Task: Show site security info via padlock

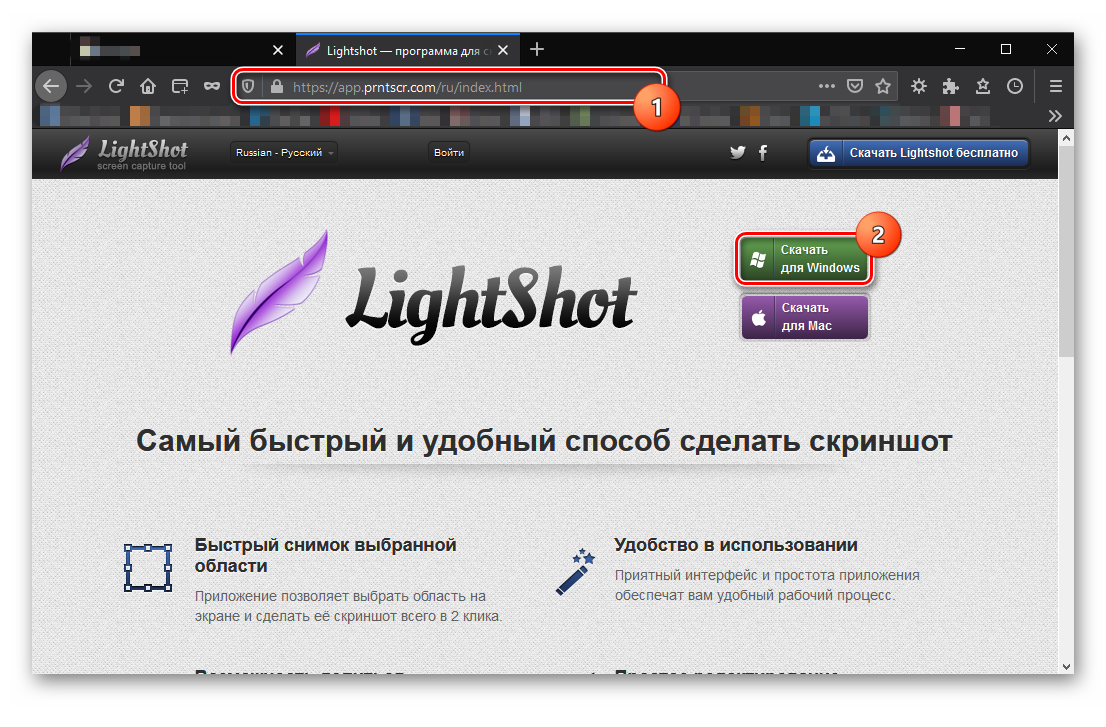Action: 277,87
